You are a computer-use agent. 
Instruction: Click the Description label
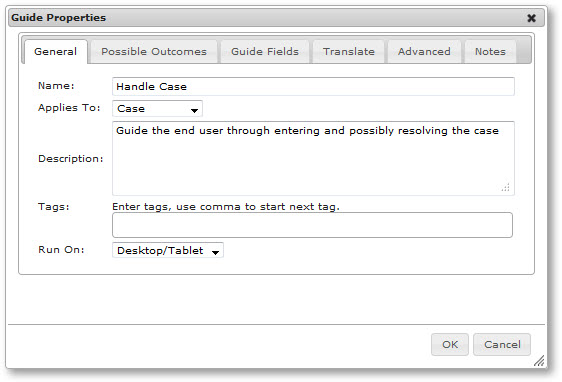click(71, 158)
